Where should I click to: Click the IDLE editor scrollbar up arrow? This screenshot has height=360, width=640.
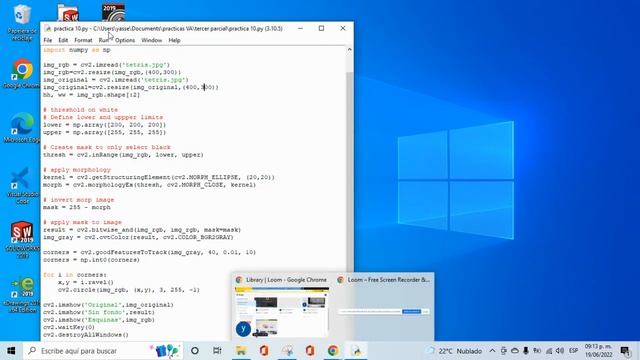coord(349,50)
